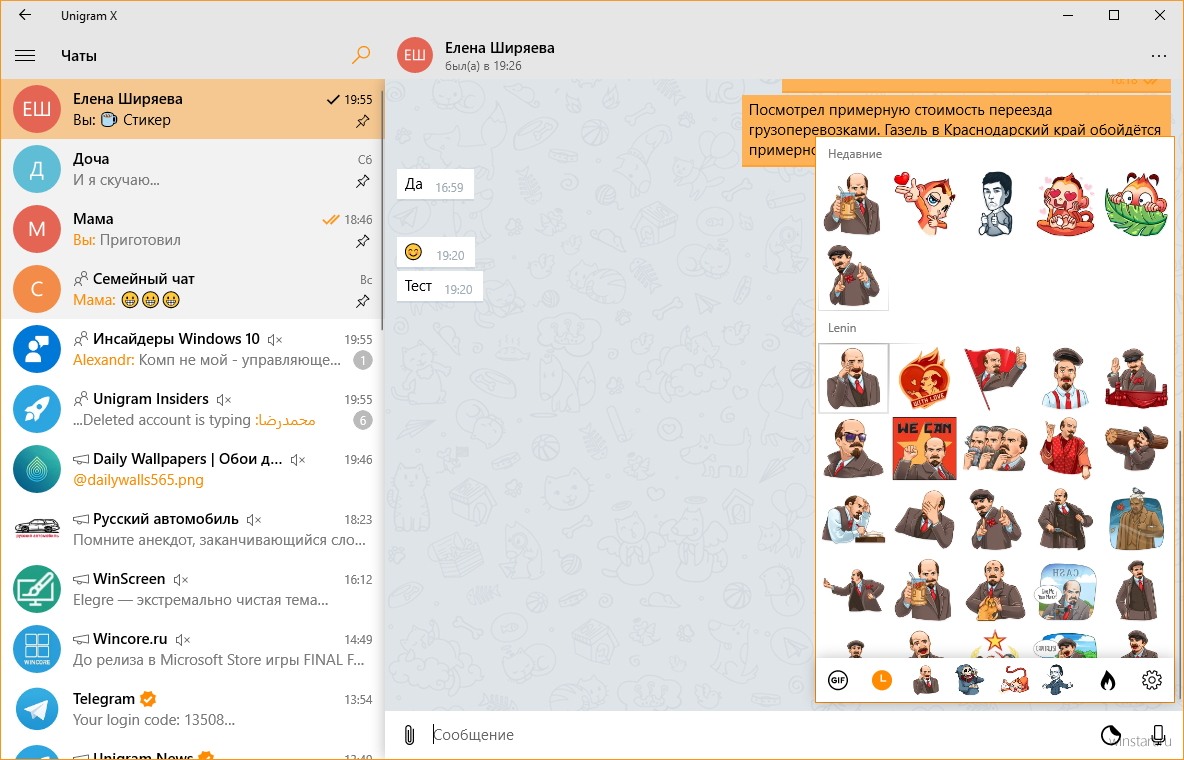Select the red monkey sticker pack tab

(x=1014, y=680)
